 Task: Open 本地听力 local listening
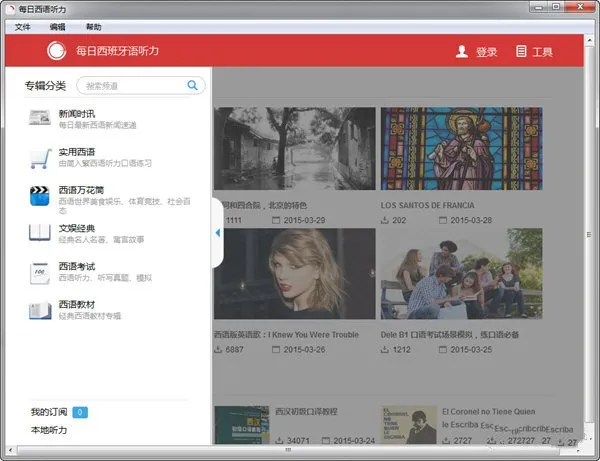coord(48,430)
